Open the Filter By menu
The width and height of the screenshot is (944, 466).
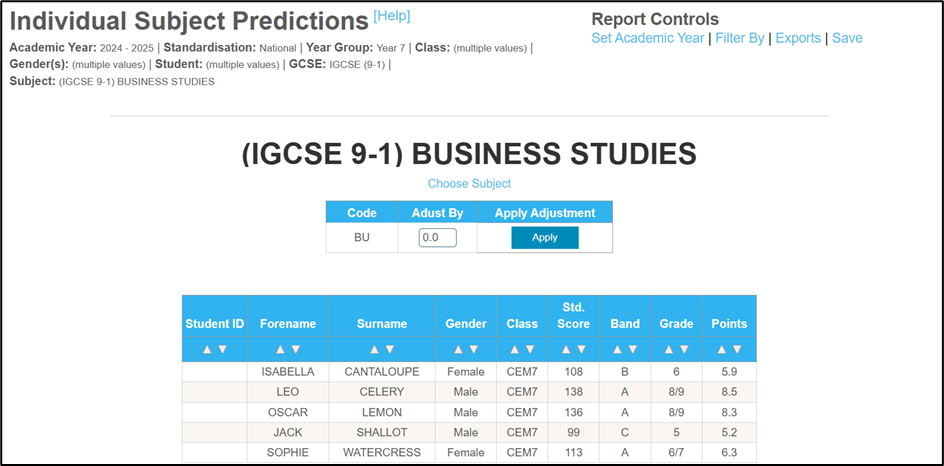coord(740,38)
